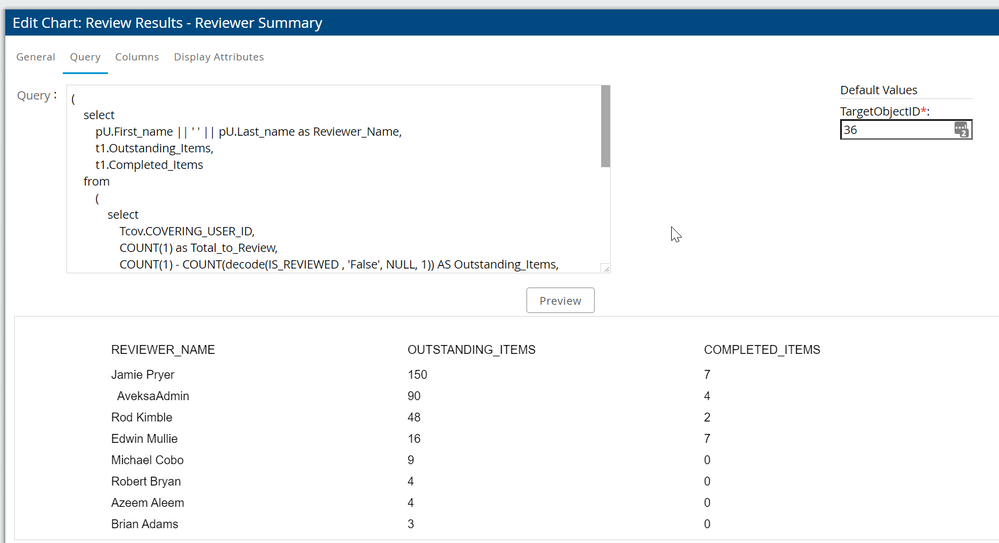
Task: Click the REVIEWER_NAME column header
Action: [163, 350]
